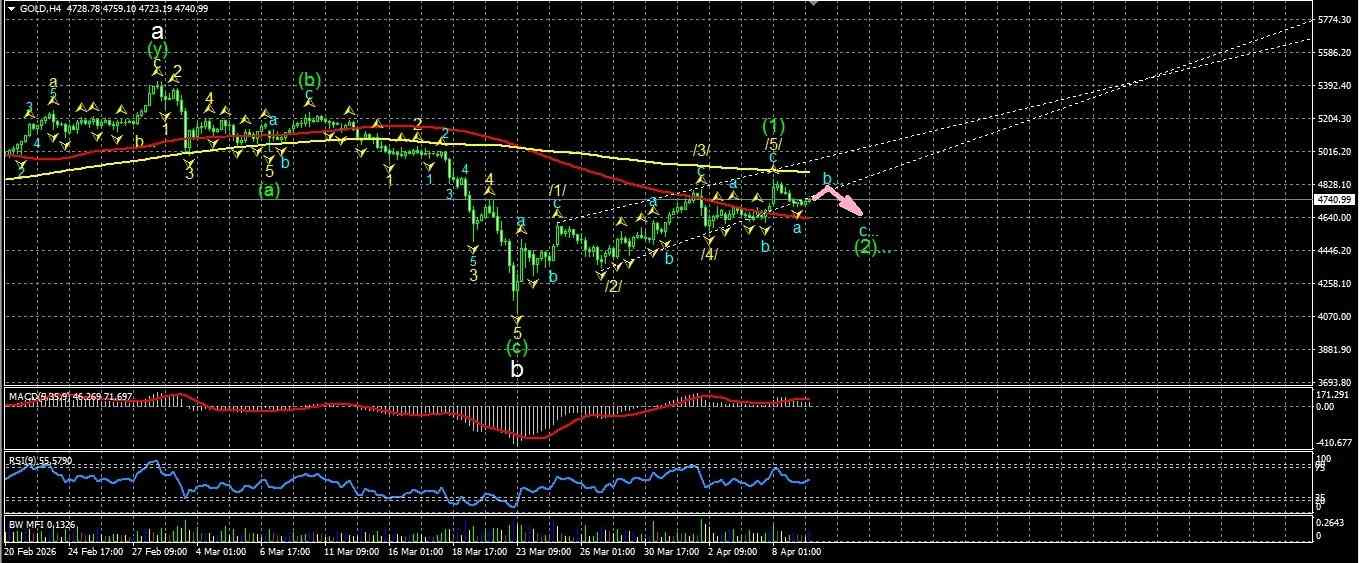Click the 3881.90 price axis value
Image resolution: width=1360 pixels, height=563 pixels.
click(x=1334, y=350)
